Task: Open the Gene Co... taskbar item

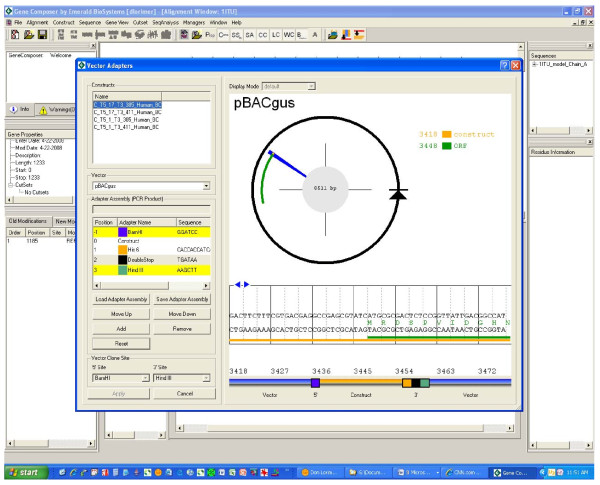Action: tap(512, 473)
